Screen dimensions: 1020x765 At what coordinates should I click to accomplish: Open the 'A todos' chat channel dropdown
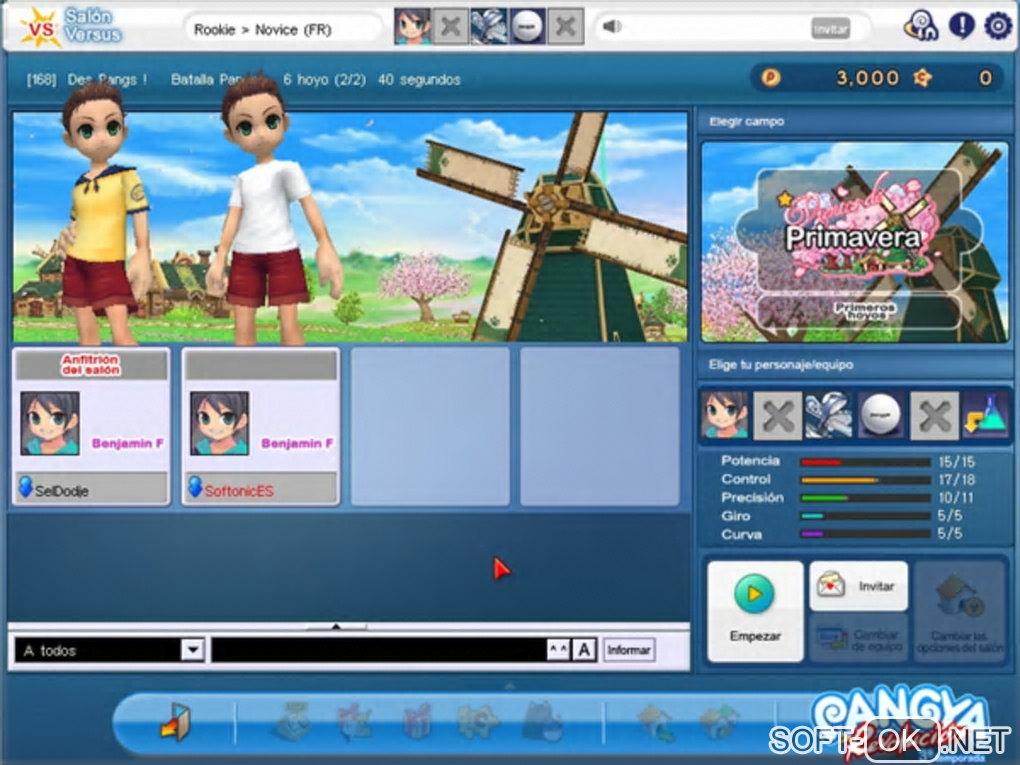(193, 650)
